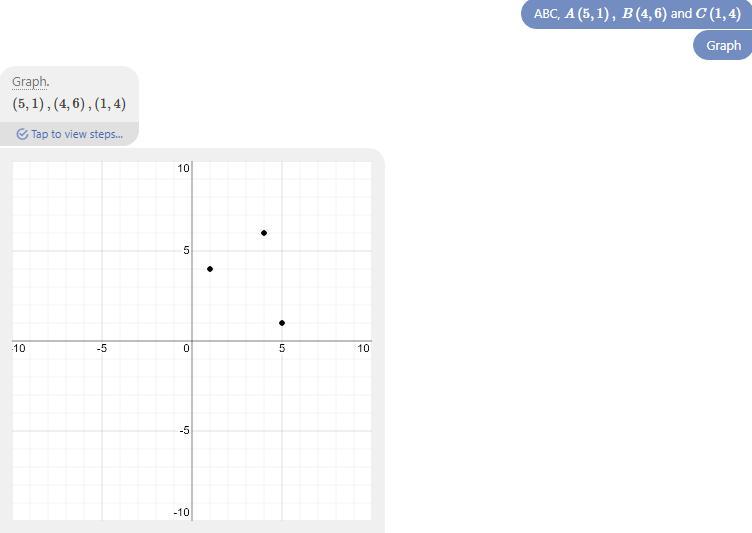This screenshot has height=533, width=752.
Task: Click the 10 label atop the y-axis
Action: (x=184, y=168)
